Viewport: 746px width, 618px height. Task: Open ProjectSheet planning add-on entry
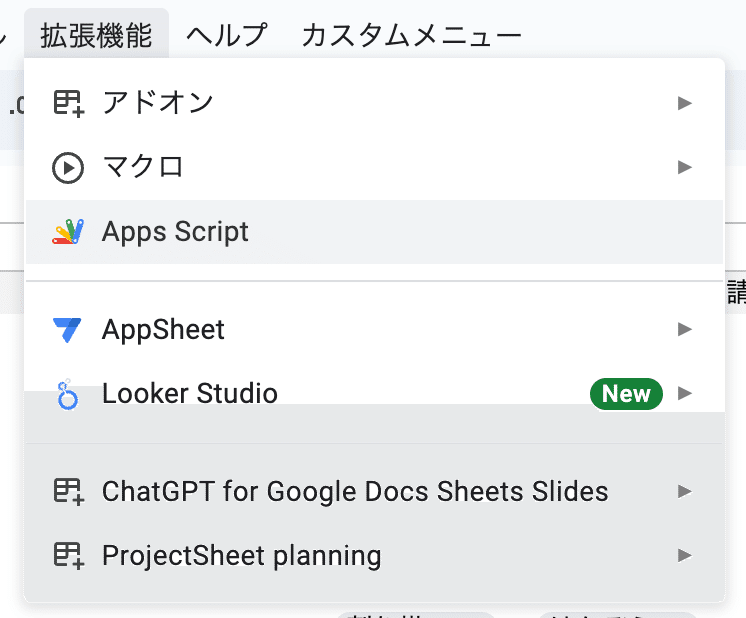374,555
